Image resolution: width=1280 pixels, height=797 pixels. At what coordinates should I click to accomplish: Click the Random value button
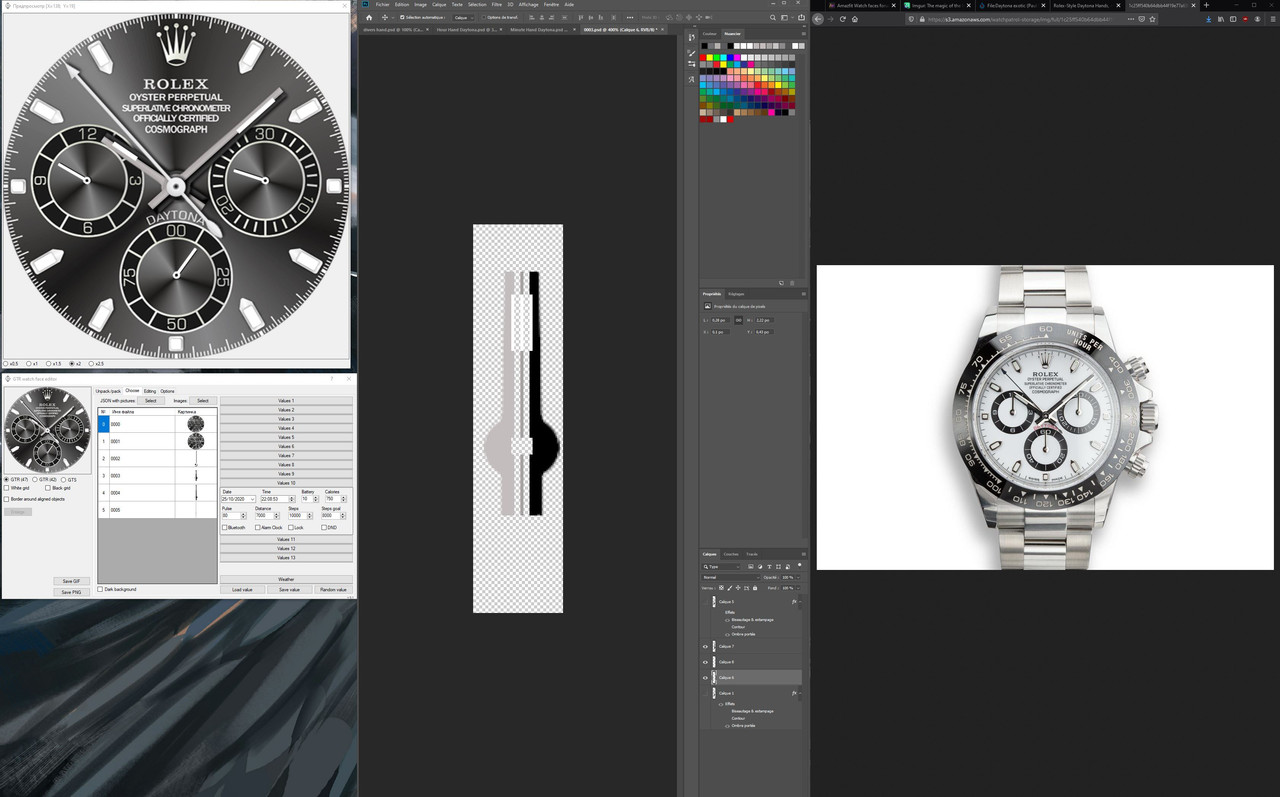pyautogui.click(x=333, y=589)
